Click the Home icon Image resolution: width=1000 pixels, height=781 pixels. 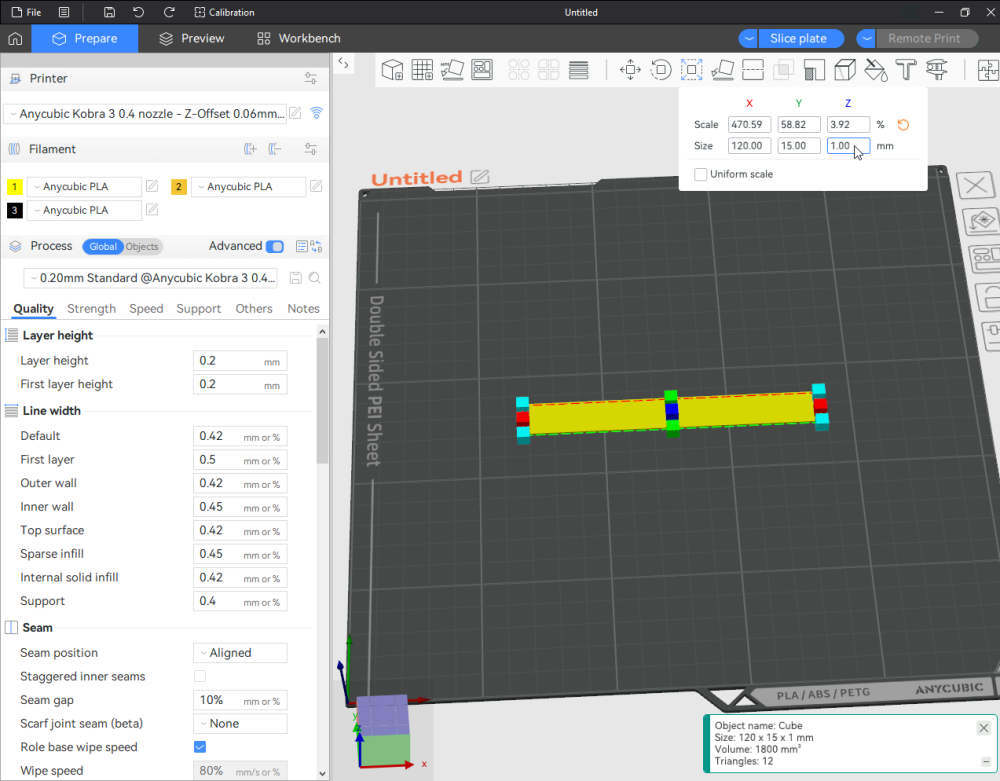[15, 38]
